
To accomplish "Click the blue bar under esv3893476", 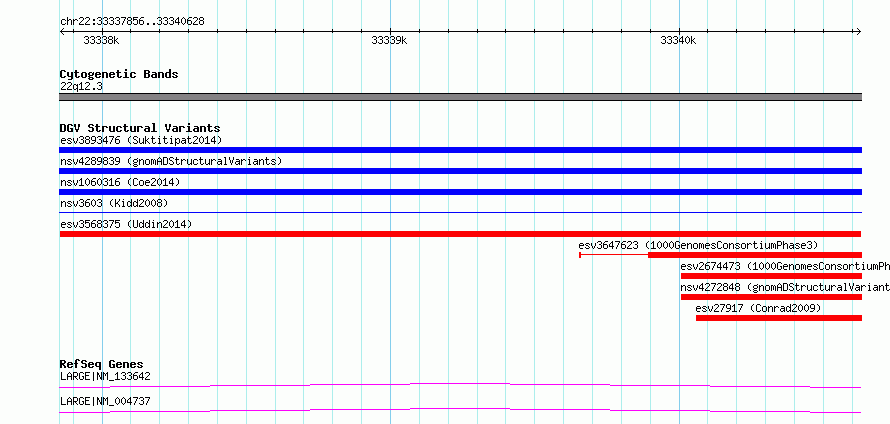I will pyautogui.click(x=460, y=150).
